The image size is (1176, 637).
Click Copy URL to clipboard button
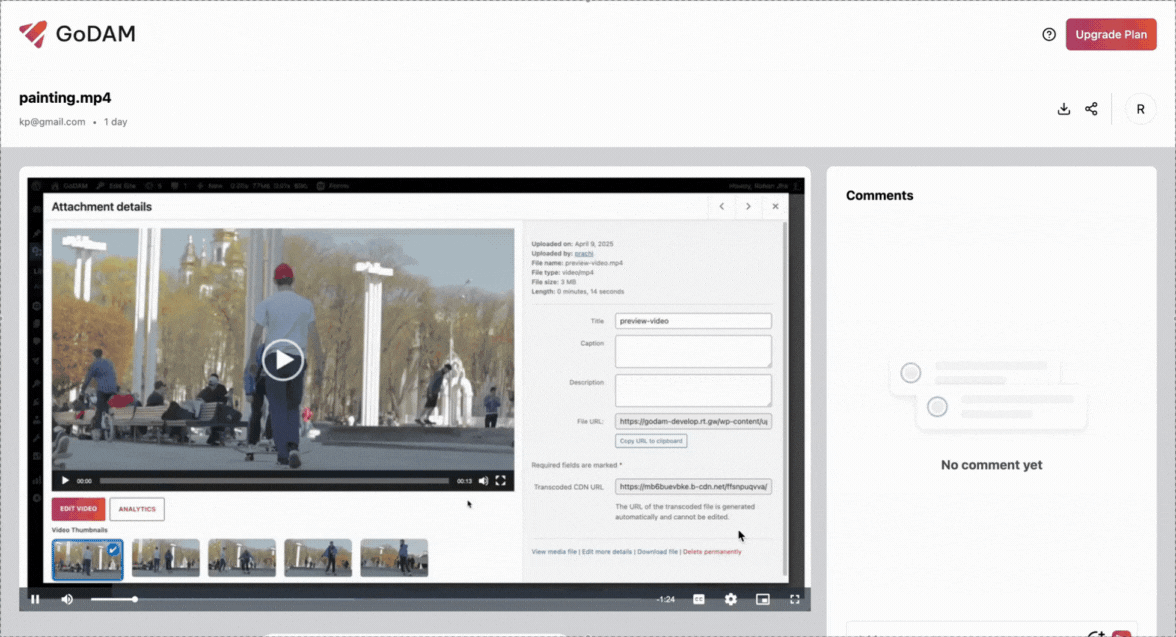[651, 441]
